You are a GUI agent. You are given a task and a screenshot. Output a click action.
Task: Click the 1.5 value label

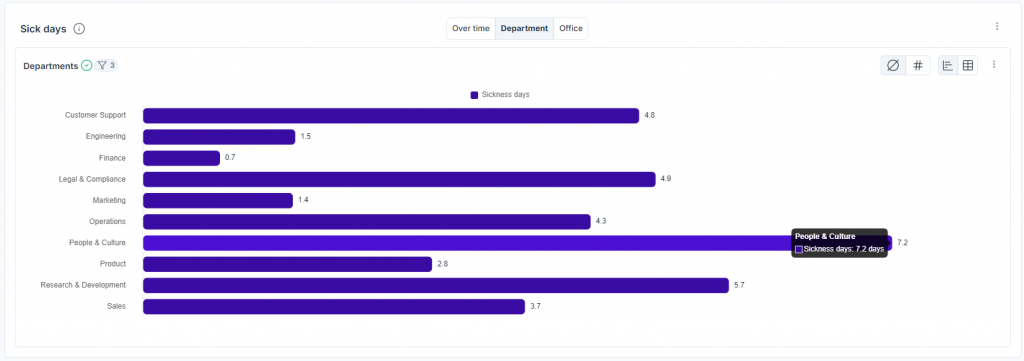pyautogui.click(x=306, y=137)
